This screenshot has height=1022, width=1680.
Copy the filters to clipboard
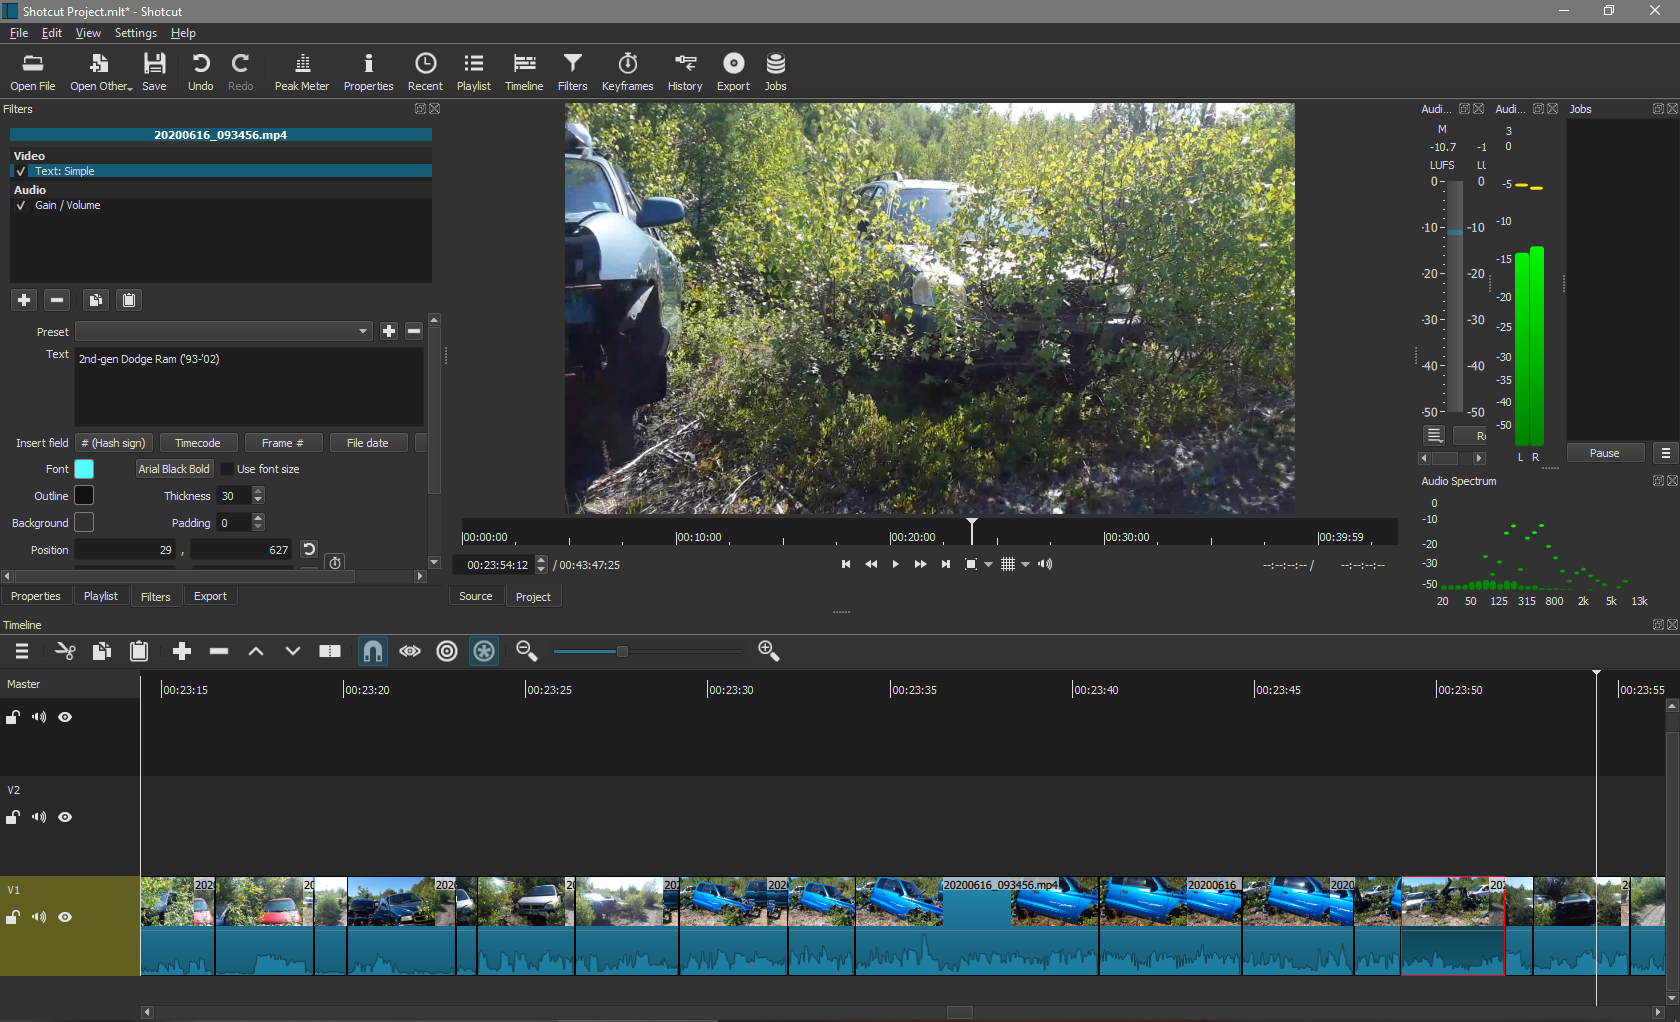coord(95,300)
